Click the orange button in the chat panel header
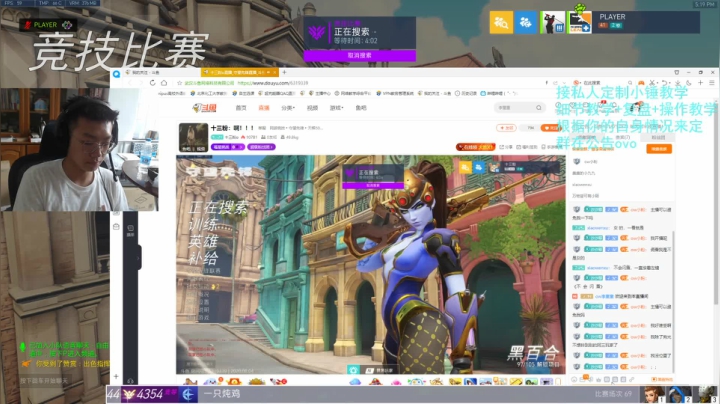 (x=659, y=149)
